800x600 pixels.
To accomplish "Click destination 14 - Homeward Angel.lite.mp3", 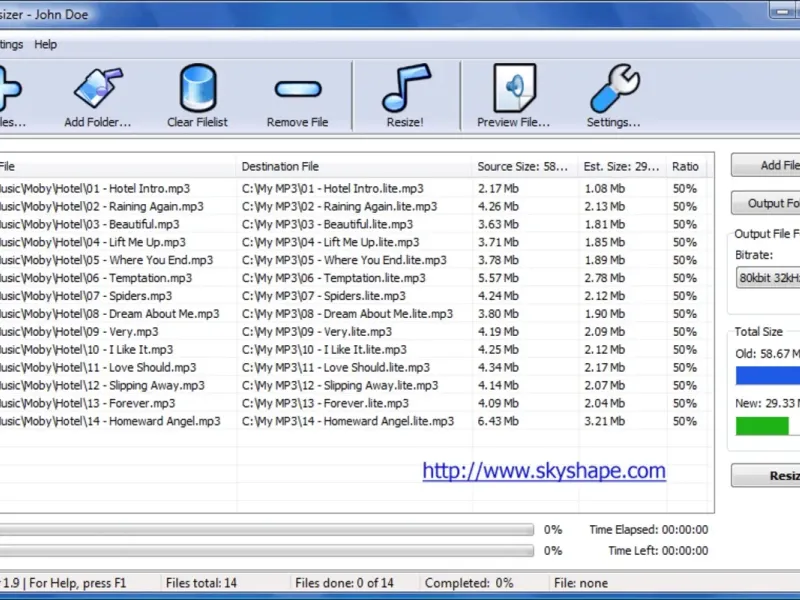I will (x=348, y=421).
